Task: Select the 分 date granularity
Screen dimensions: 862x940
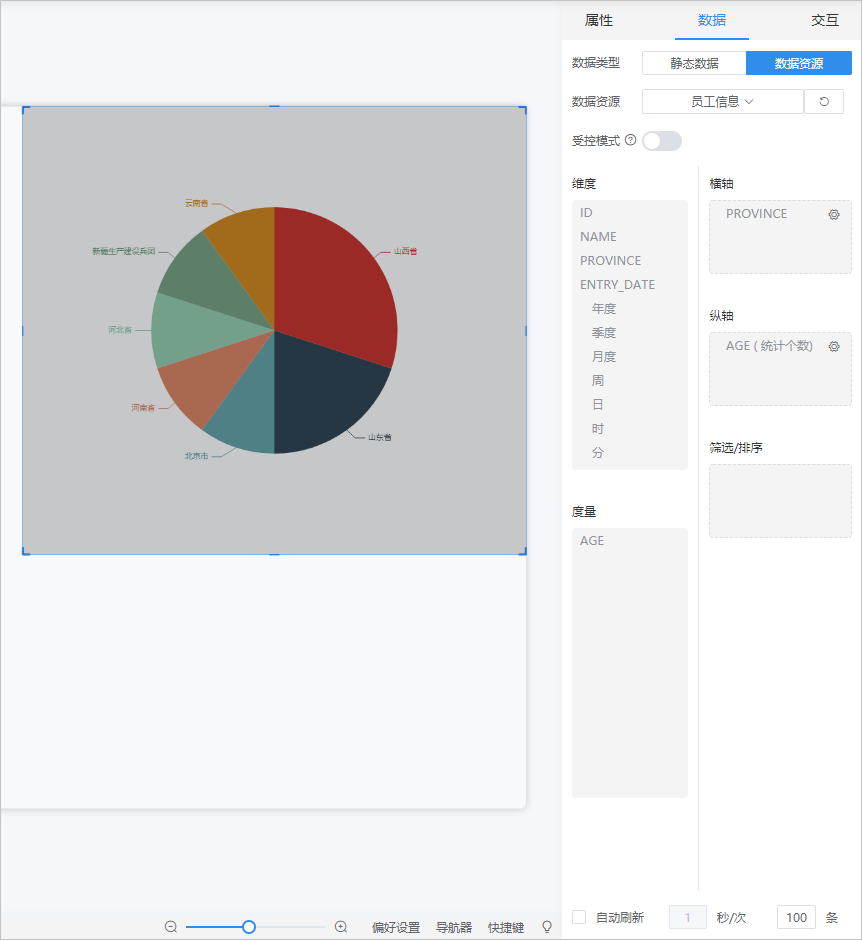Action: (598, 452)
